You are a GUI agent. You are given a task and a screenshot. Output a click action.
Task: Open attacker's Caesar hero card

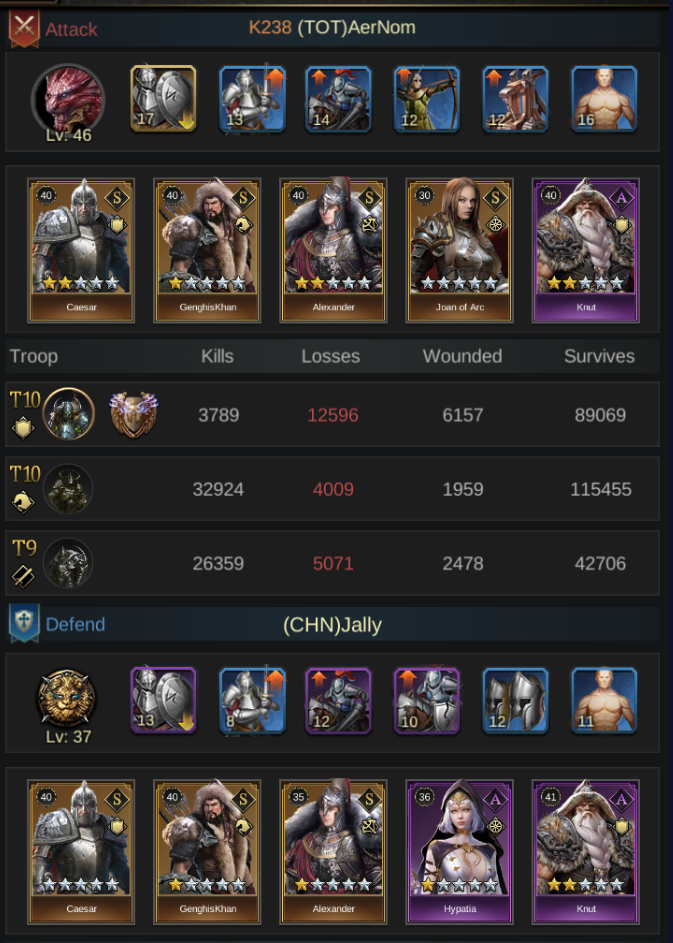[81, 250]
